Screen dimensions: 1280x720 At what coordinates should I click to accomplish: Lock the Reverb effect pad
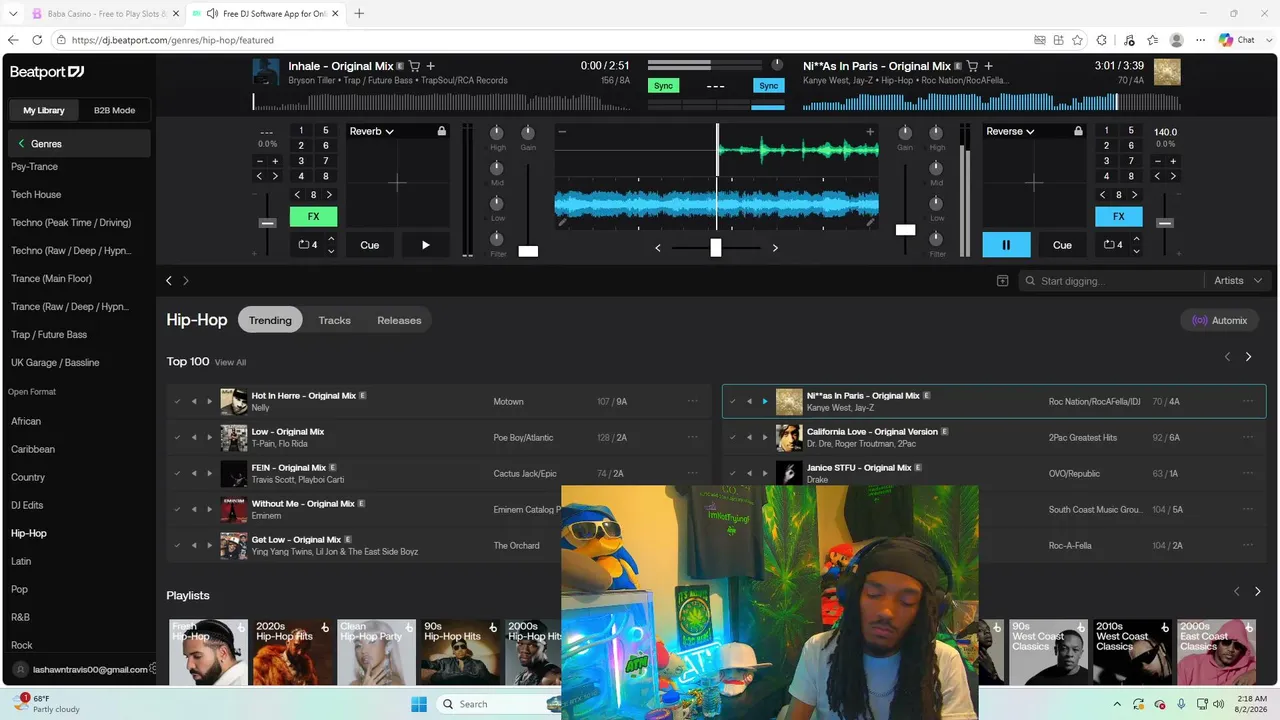pyautogui.click(x=441, y=131)
